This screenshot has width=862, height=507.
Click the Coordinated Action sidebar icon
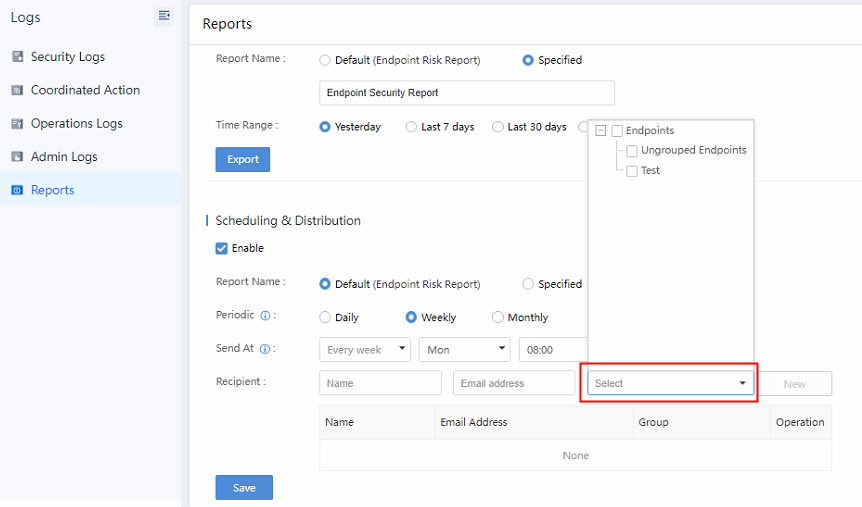click(x=17, y=90)
